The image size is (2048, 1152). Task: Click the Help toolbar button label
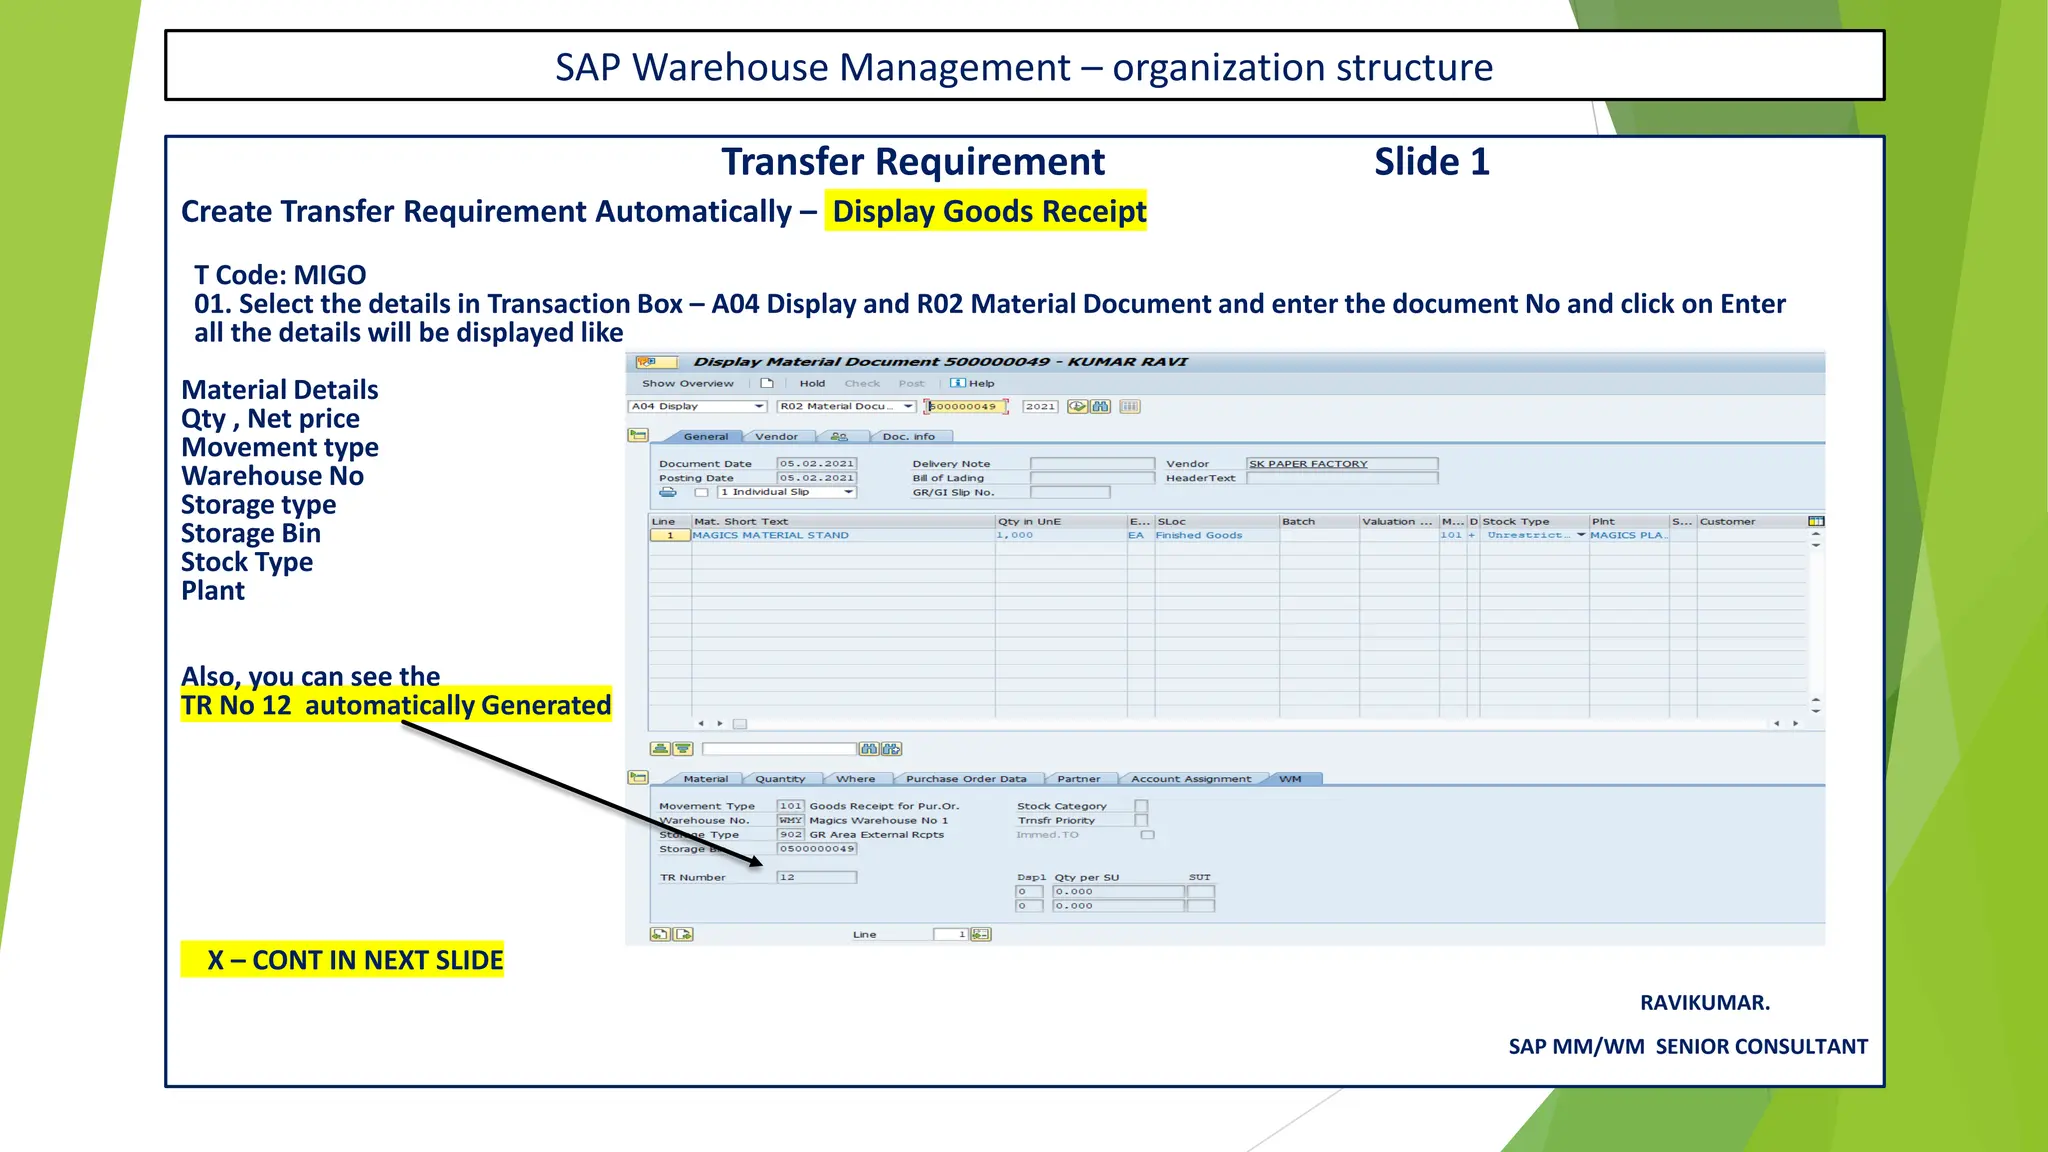click(x=982, y=383)
